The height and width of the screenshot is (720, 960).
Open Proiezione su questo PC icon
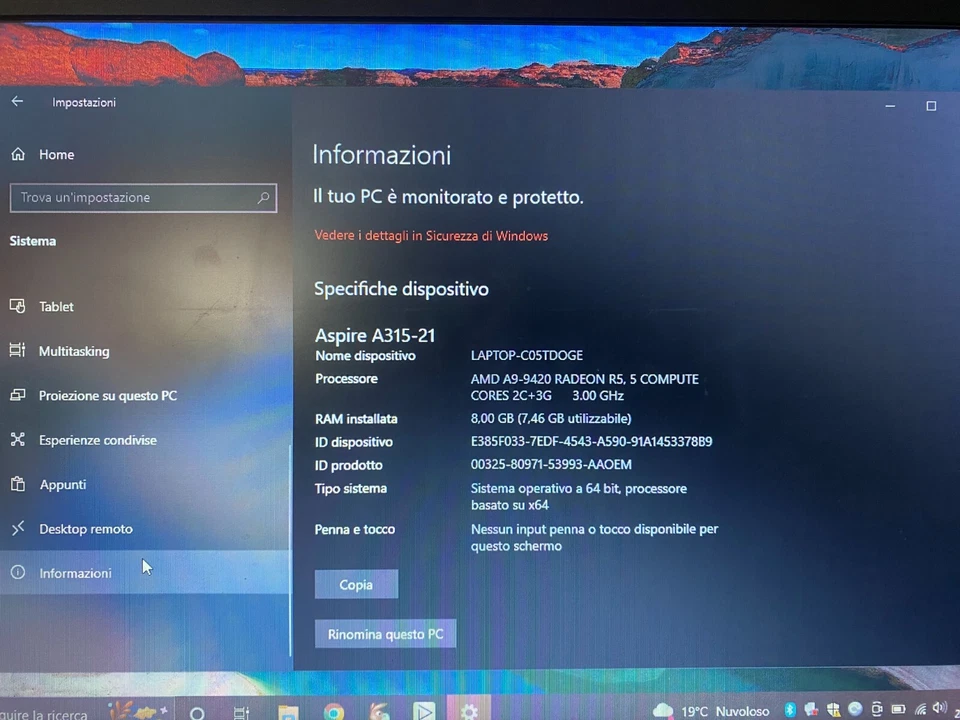[17, 395]
